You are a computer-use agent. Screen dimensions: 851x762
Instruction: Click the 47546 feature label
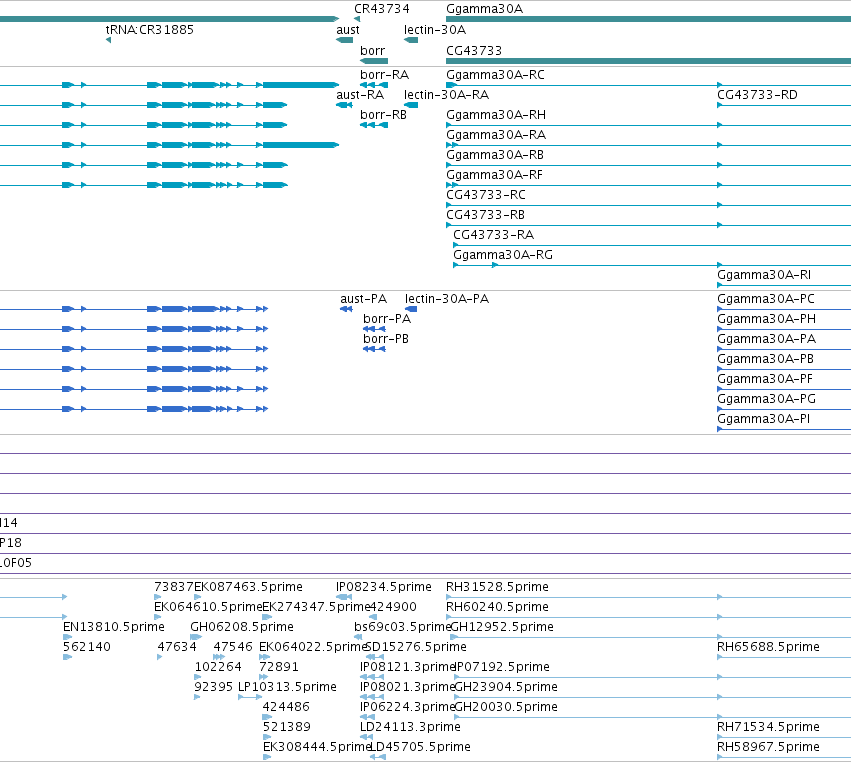coord(233,647)
